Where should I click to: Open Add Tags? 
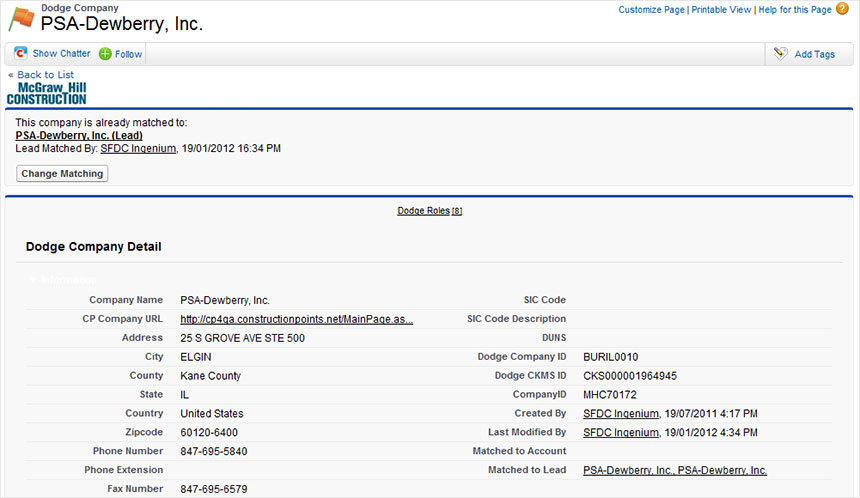[x=814, y=54]
